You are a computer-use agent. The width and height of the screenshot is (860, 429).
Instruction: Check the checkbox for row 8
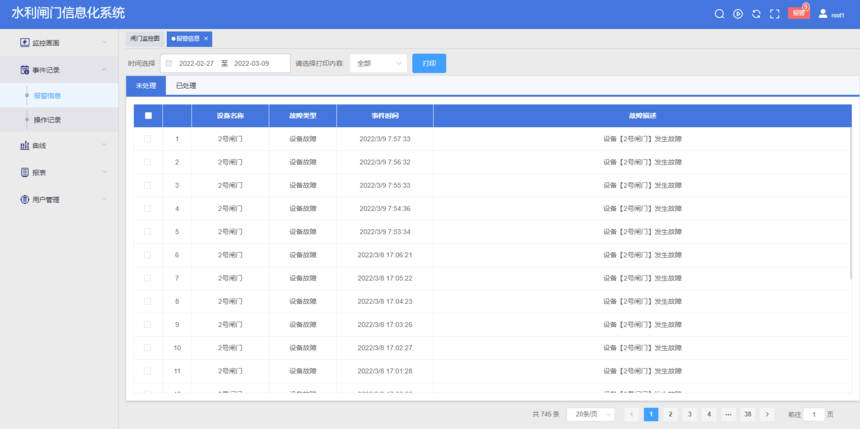(148, 301)
